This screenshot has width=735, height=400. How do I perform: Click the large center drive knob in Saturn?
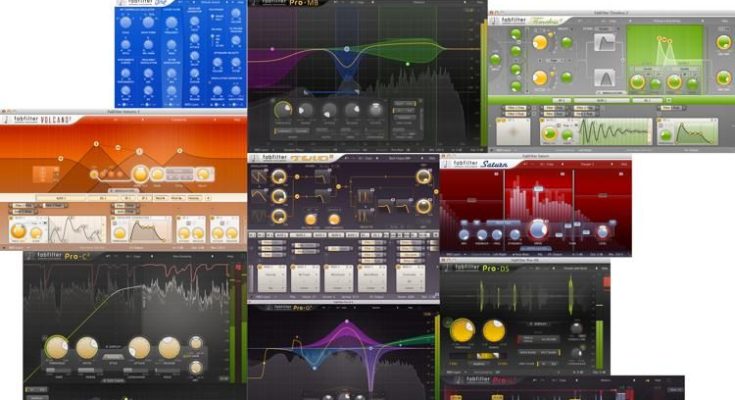coord(539,229)
